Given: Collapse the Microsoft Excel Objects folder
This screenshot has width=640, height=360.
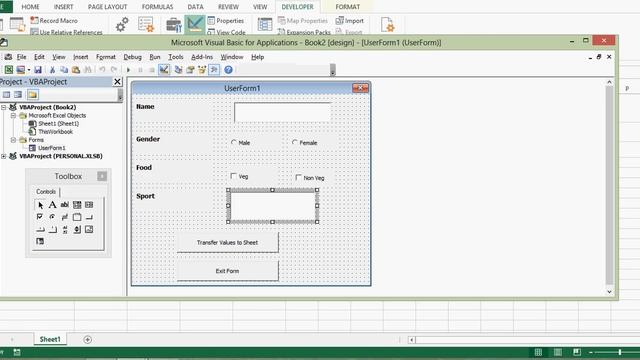Looking at the screenshot, I should (13, 116).
